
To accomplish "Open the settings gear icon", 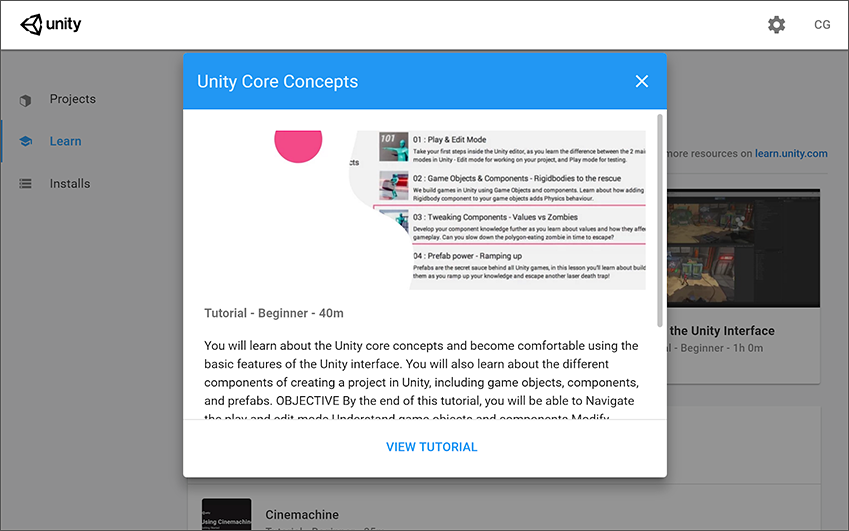I will (776, 25).
